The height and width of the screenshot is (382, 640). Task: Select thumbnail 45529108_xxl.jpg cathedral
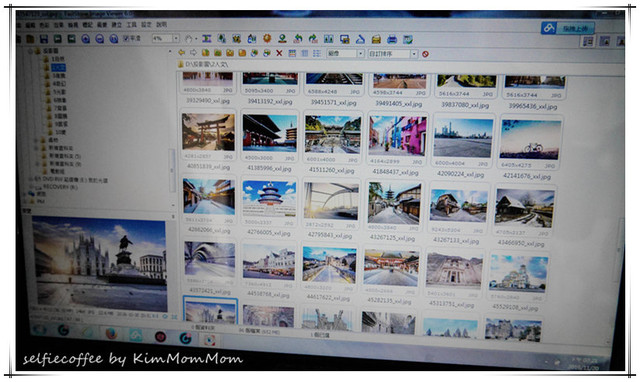(x=518, y=273)
